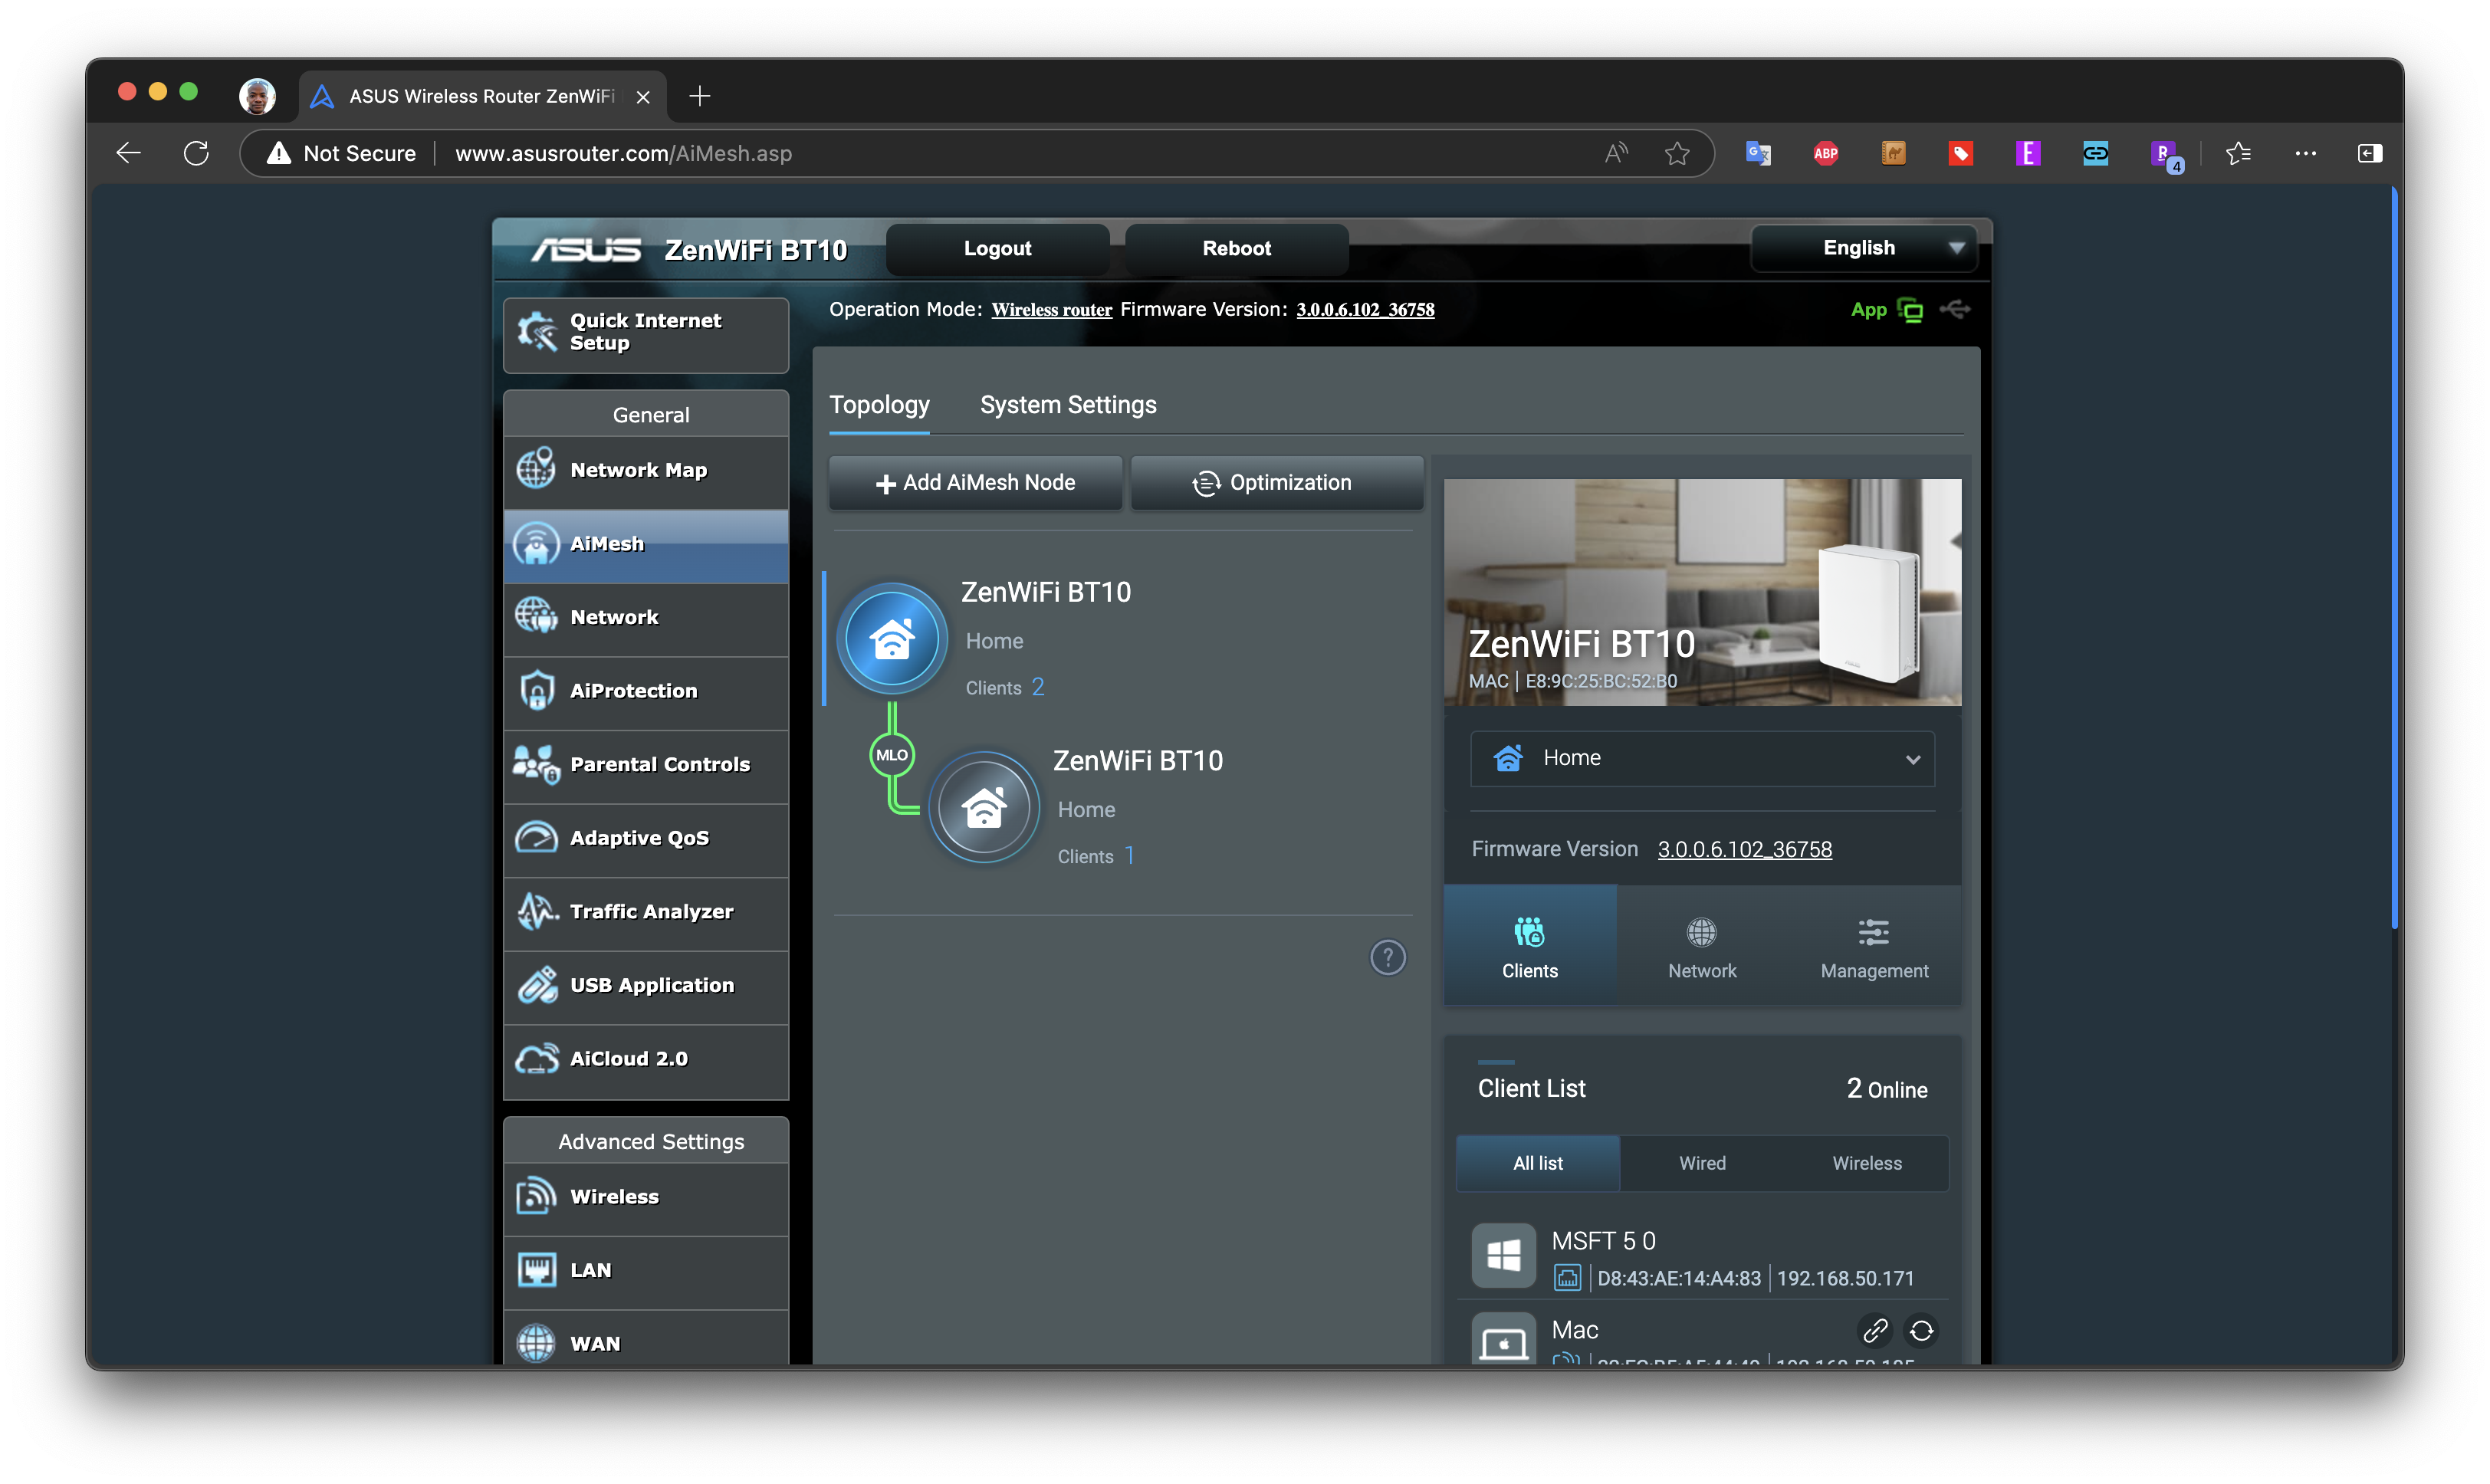This screenshot has height=1484, width=2490.
Task: Expand the English language dropdown
Action: 1864,248
